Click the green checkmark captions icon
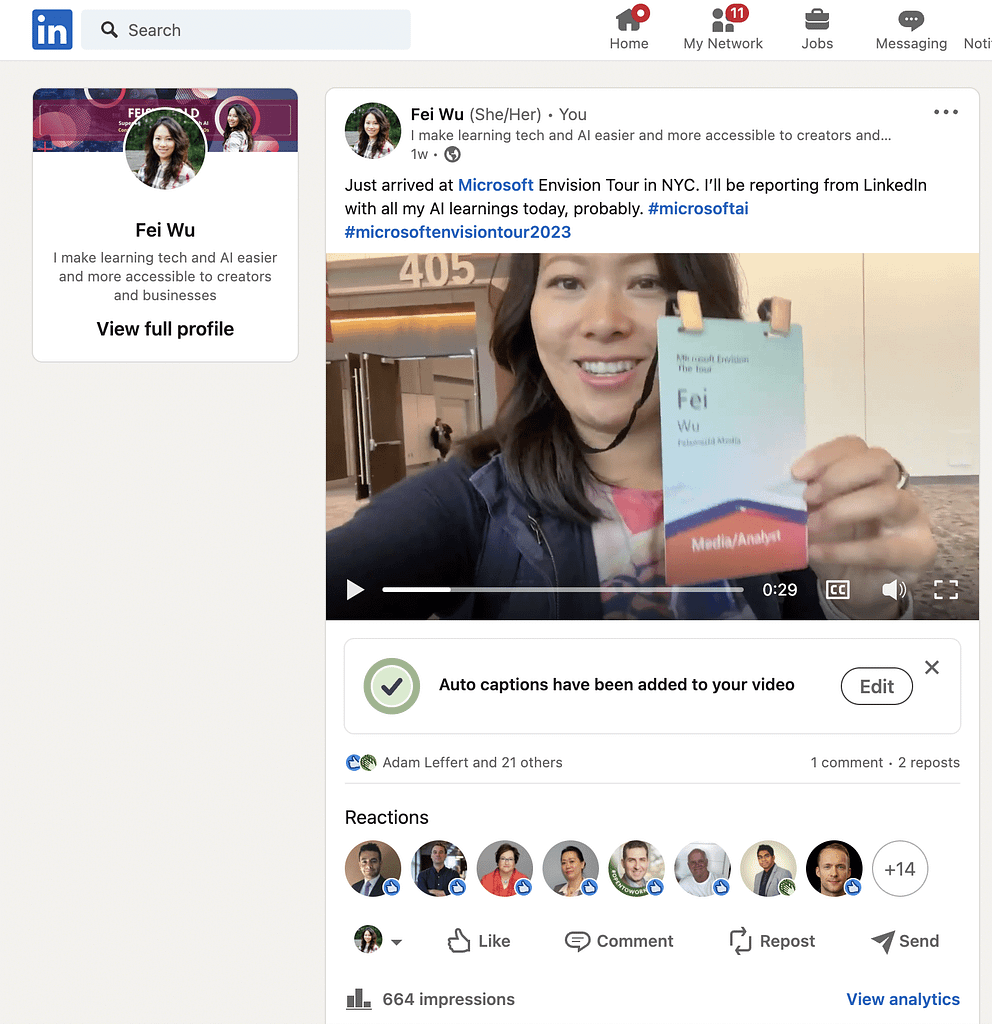Image resolution: width=992 pixels, height=1024 pixels. point(392,686)
